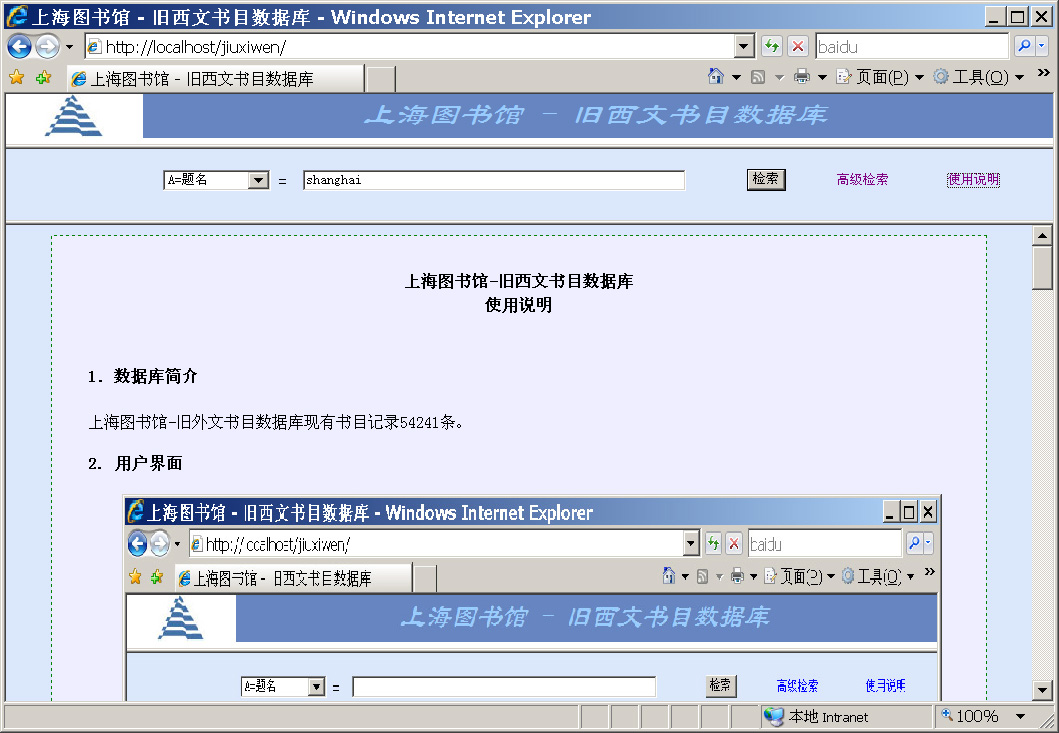Open the 页面(P) menu
1059x733 pixels.
(880, 77)
